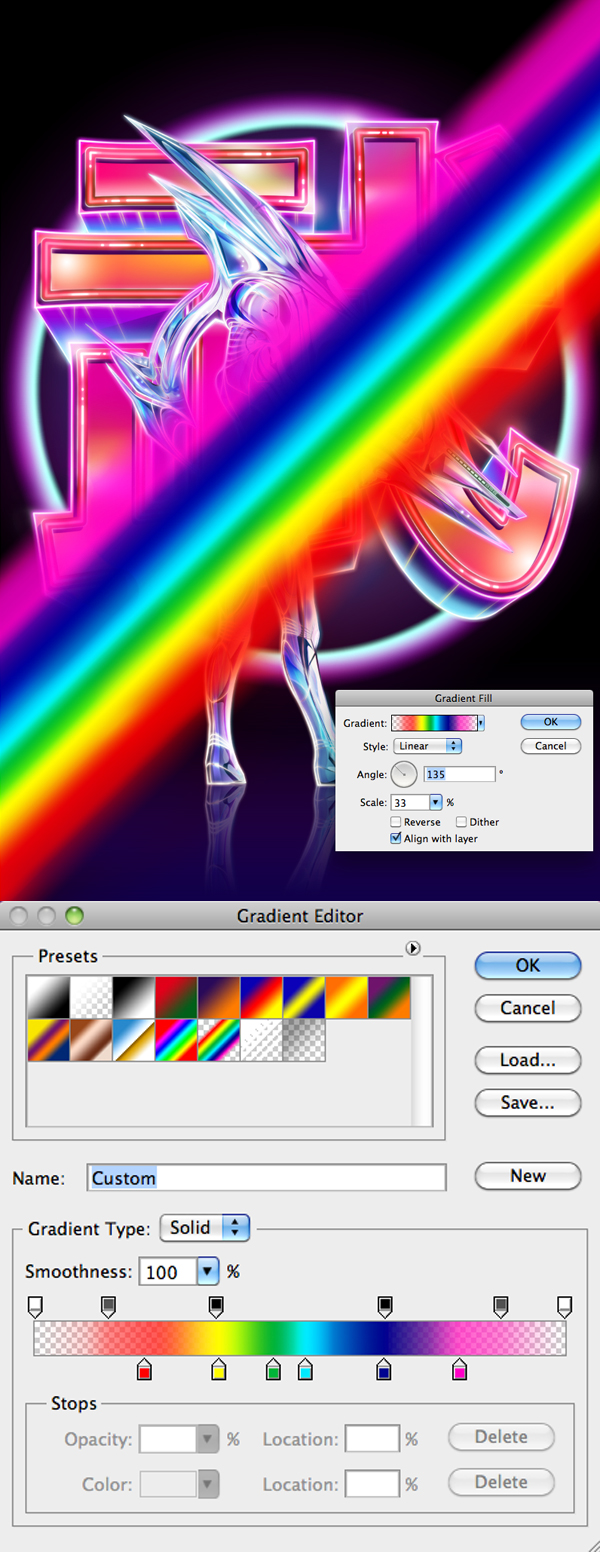Image resolution: width=600 pixels, height=1552 pixels.
Task: Click OK in the Gradient Editor
Action: click(x=528, y=965)
